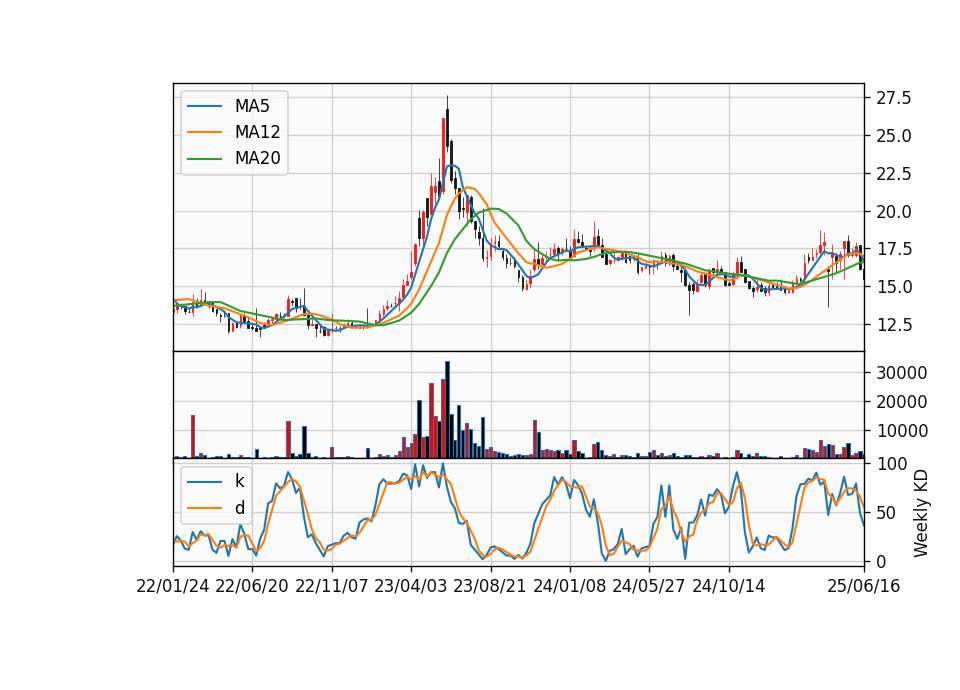Click the 12.5 price axis label

[x=893, y=325]
